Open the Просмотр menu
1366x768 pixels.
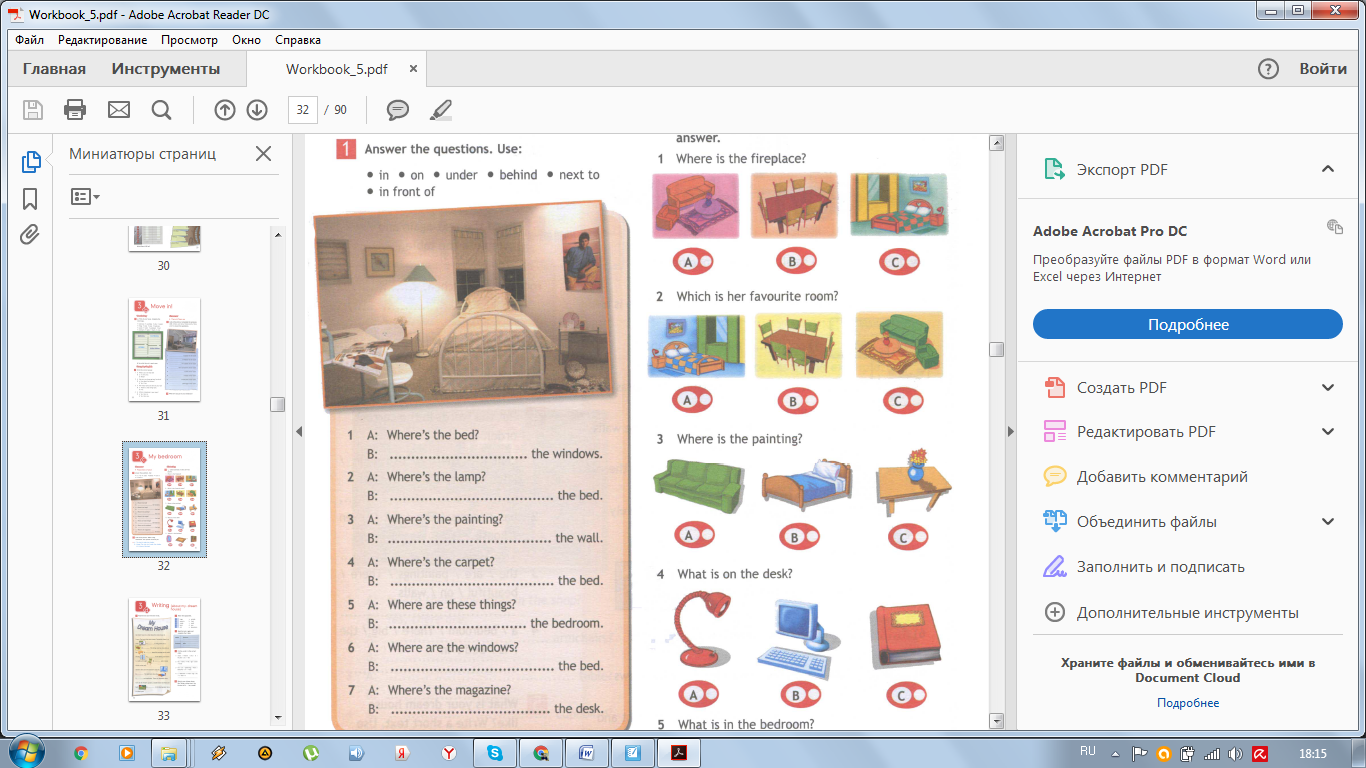coord(189,40)
